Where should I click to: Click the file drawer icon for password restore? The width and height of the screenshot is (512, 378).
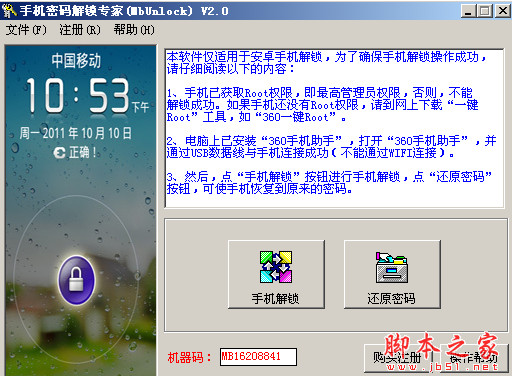(392, 267)
